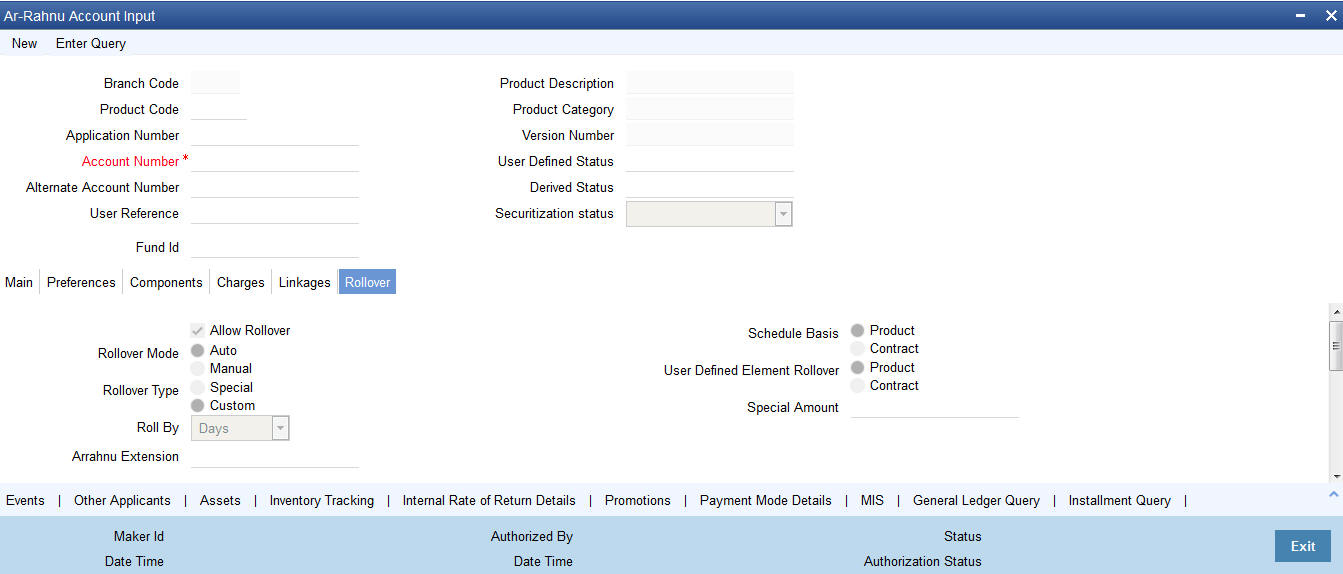The height and width of the screenshot is (574, 1343).
Task: Close the Ar-Rahnu Account Input window
Action: pos(1329,16)
